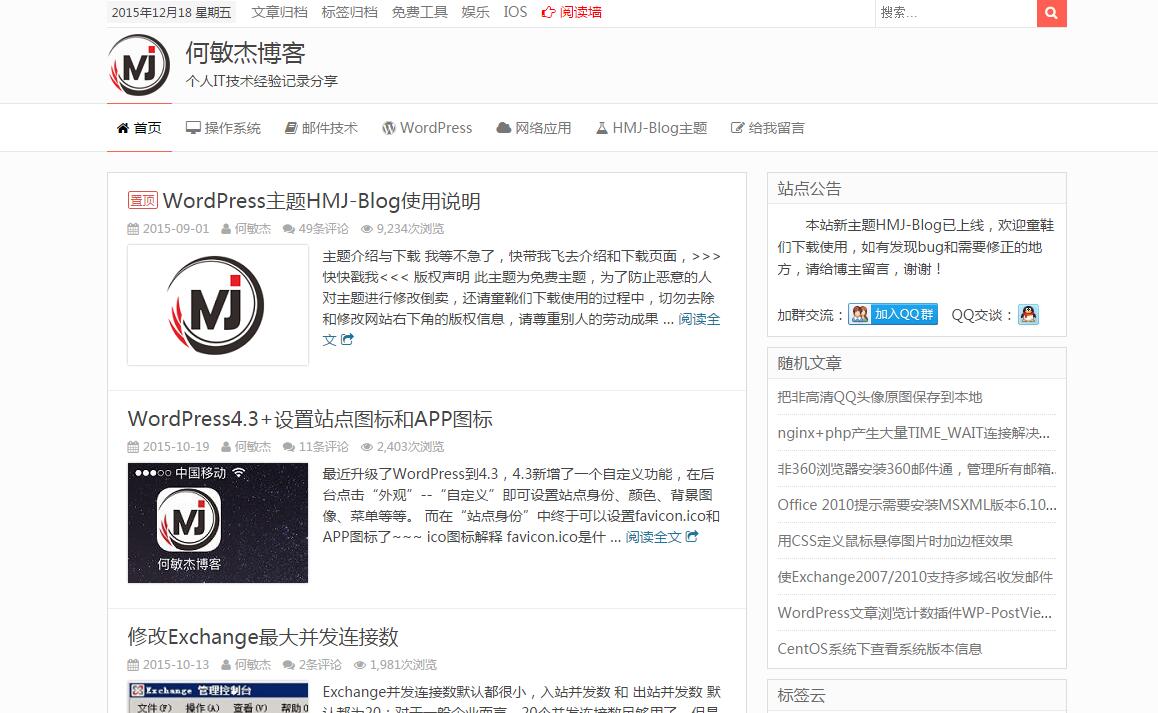
Task: Click comment bubble icon beside 11条评论
Action: click(289, 447)
